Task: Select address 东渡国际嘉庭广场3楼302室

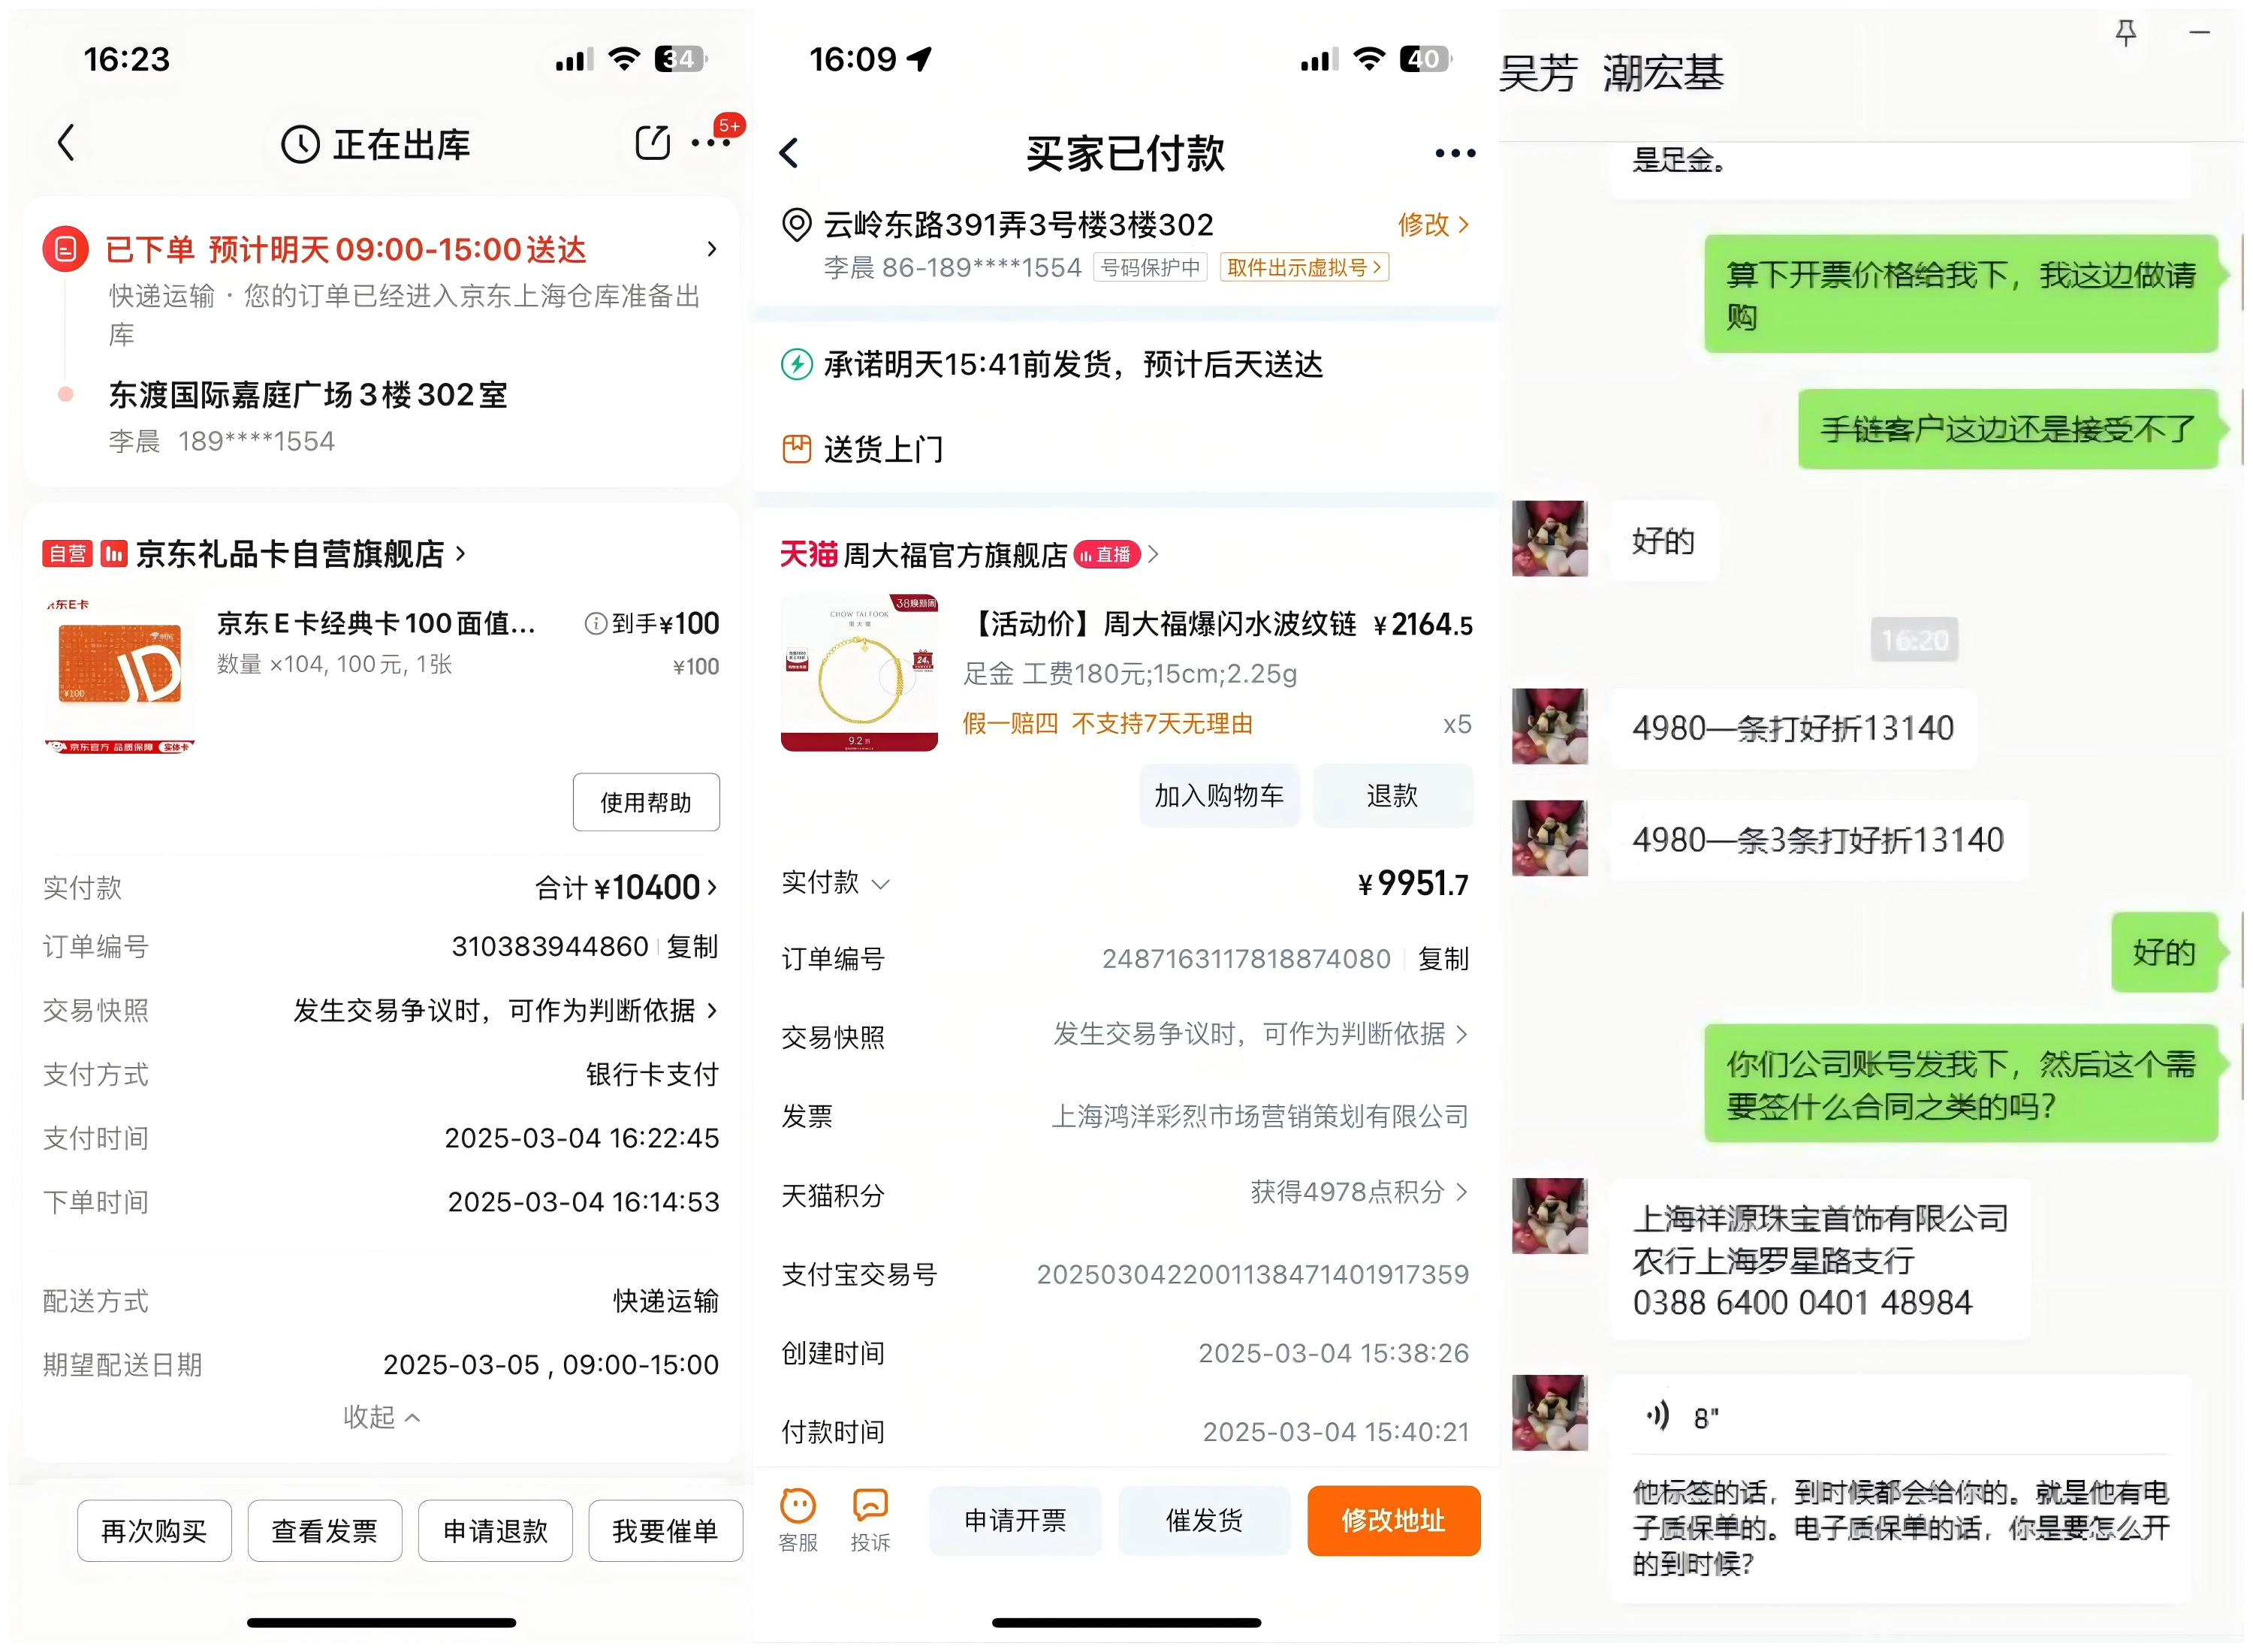Action: pyautogui.click(x=308, y=395)
